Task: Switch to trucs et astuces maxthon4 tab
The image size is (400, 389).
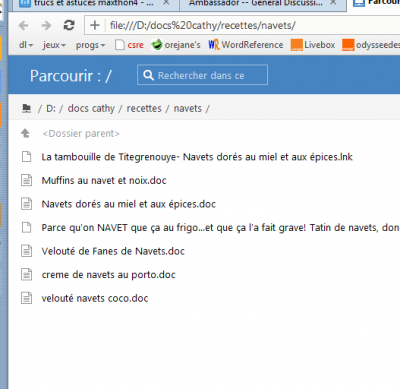Action: (x=93, y=4)
